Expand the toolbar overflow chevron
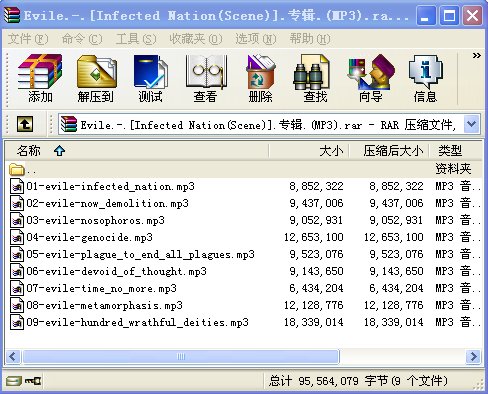Screen dimensions: 488x394 click(477, 55)
